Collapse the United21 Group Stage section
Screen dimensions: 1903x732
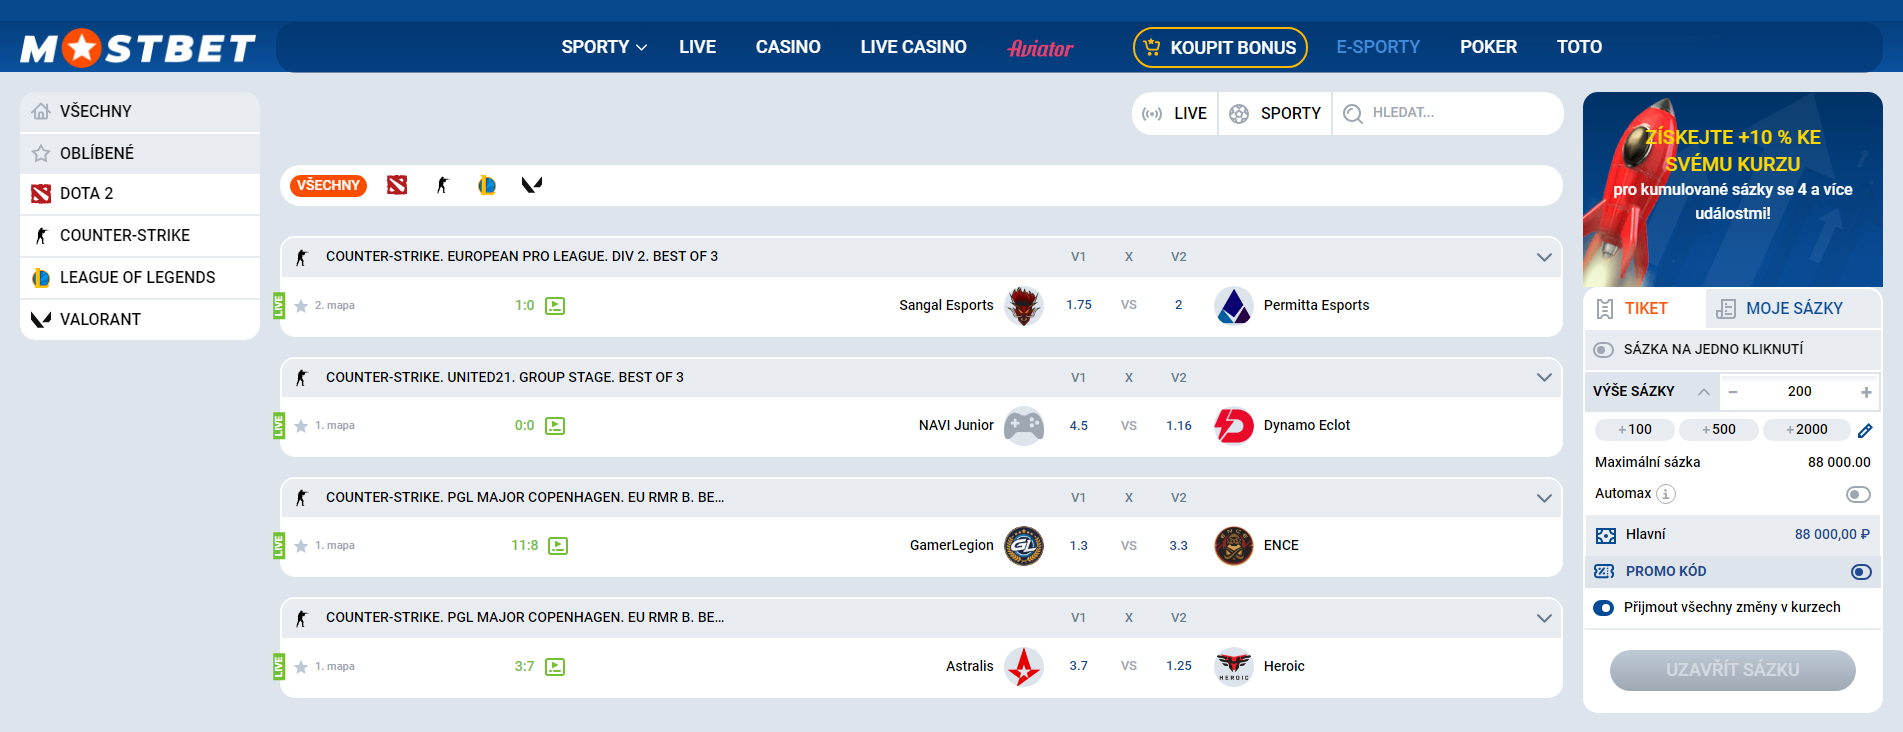[1543, 378]
